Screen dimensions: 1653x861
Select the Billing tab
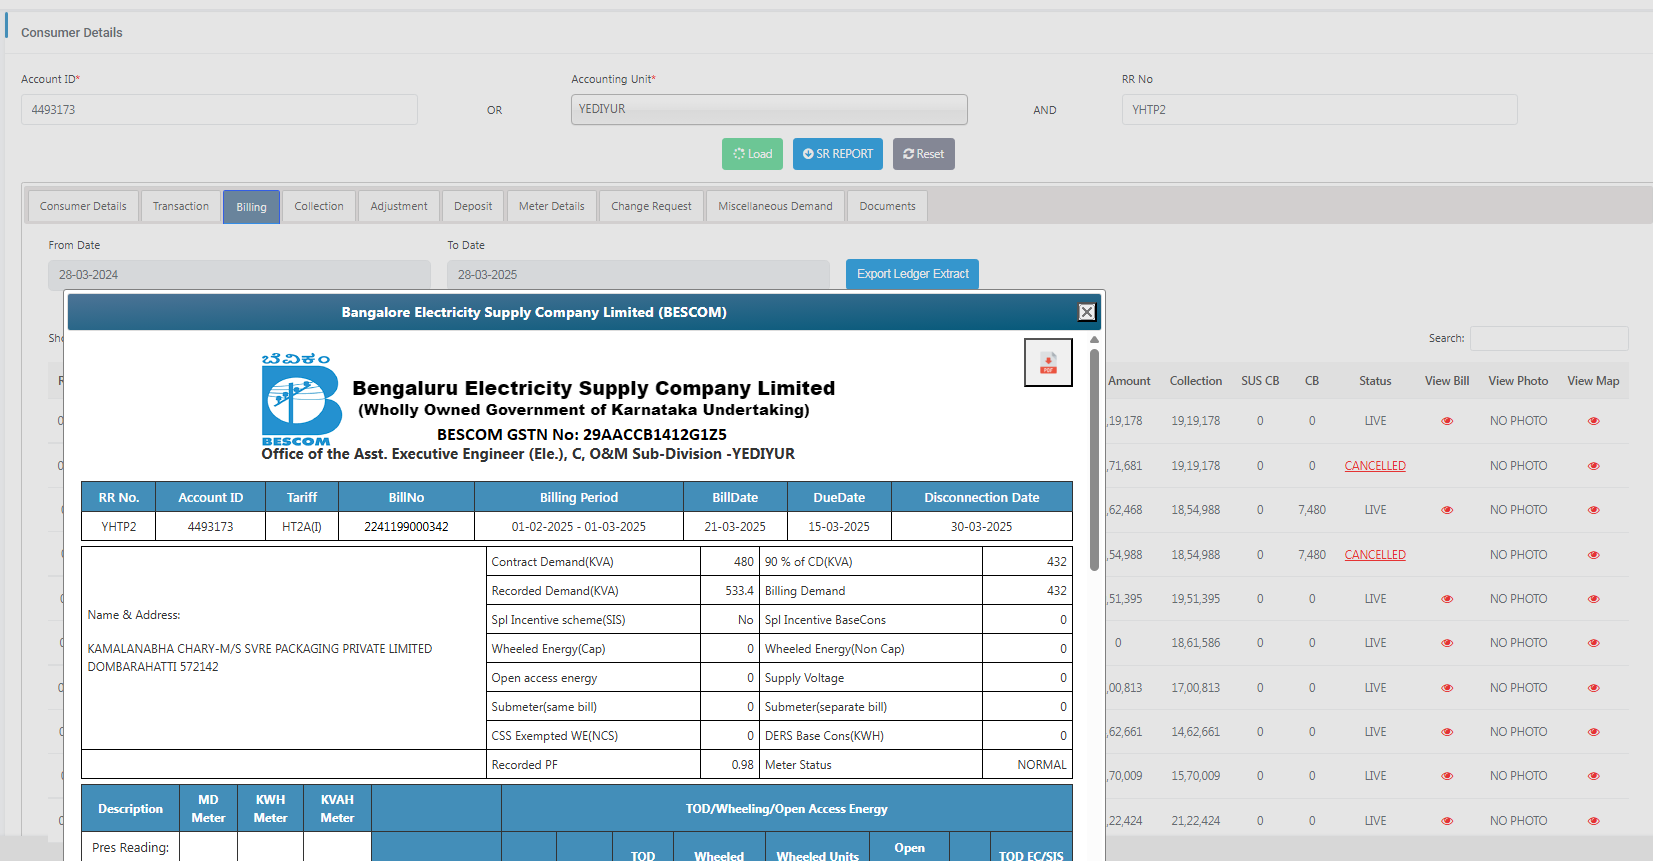tap(251, 207)
